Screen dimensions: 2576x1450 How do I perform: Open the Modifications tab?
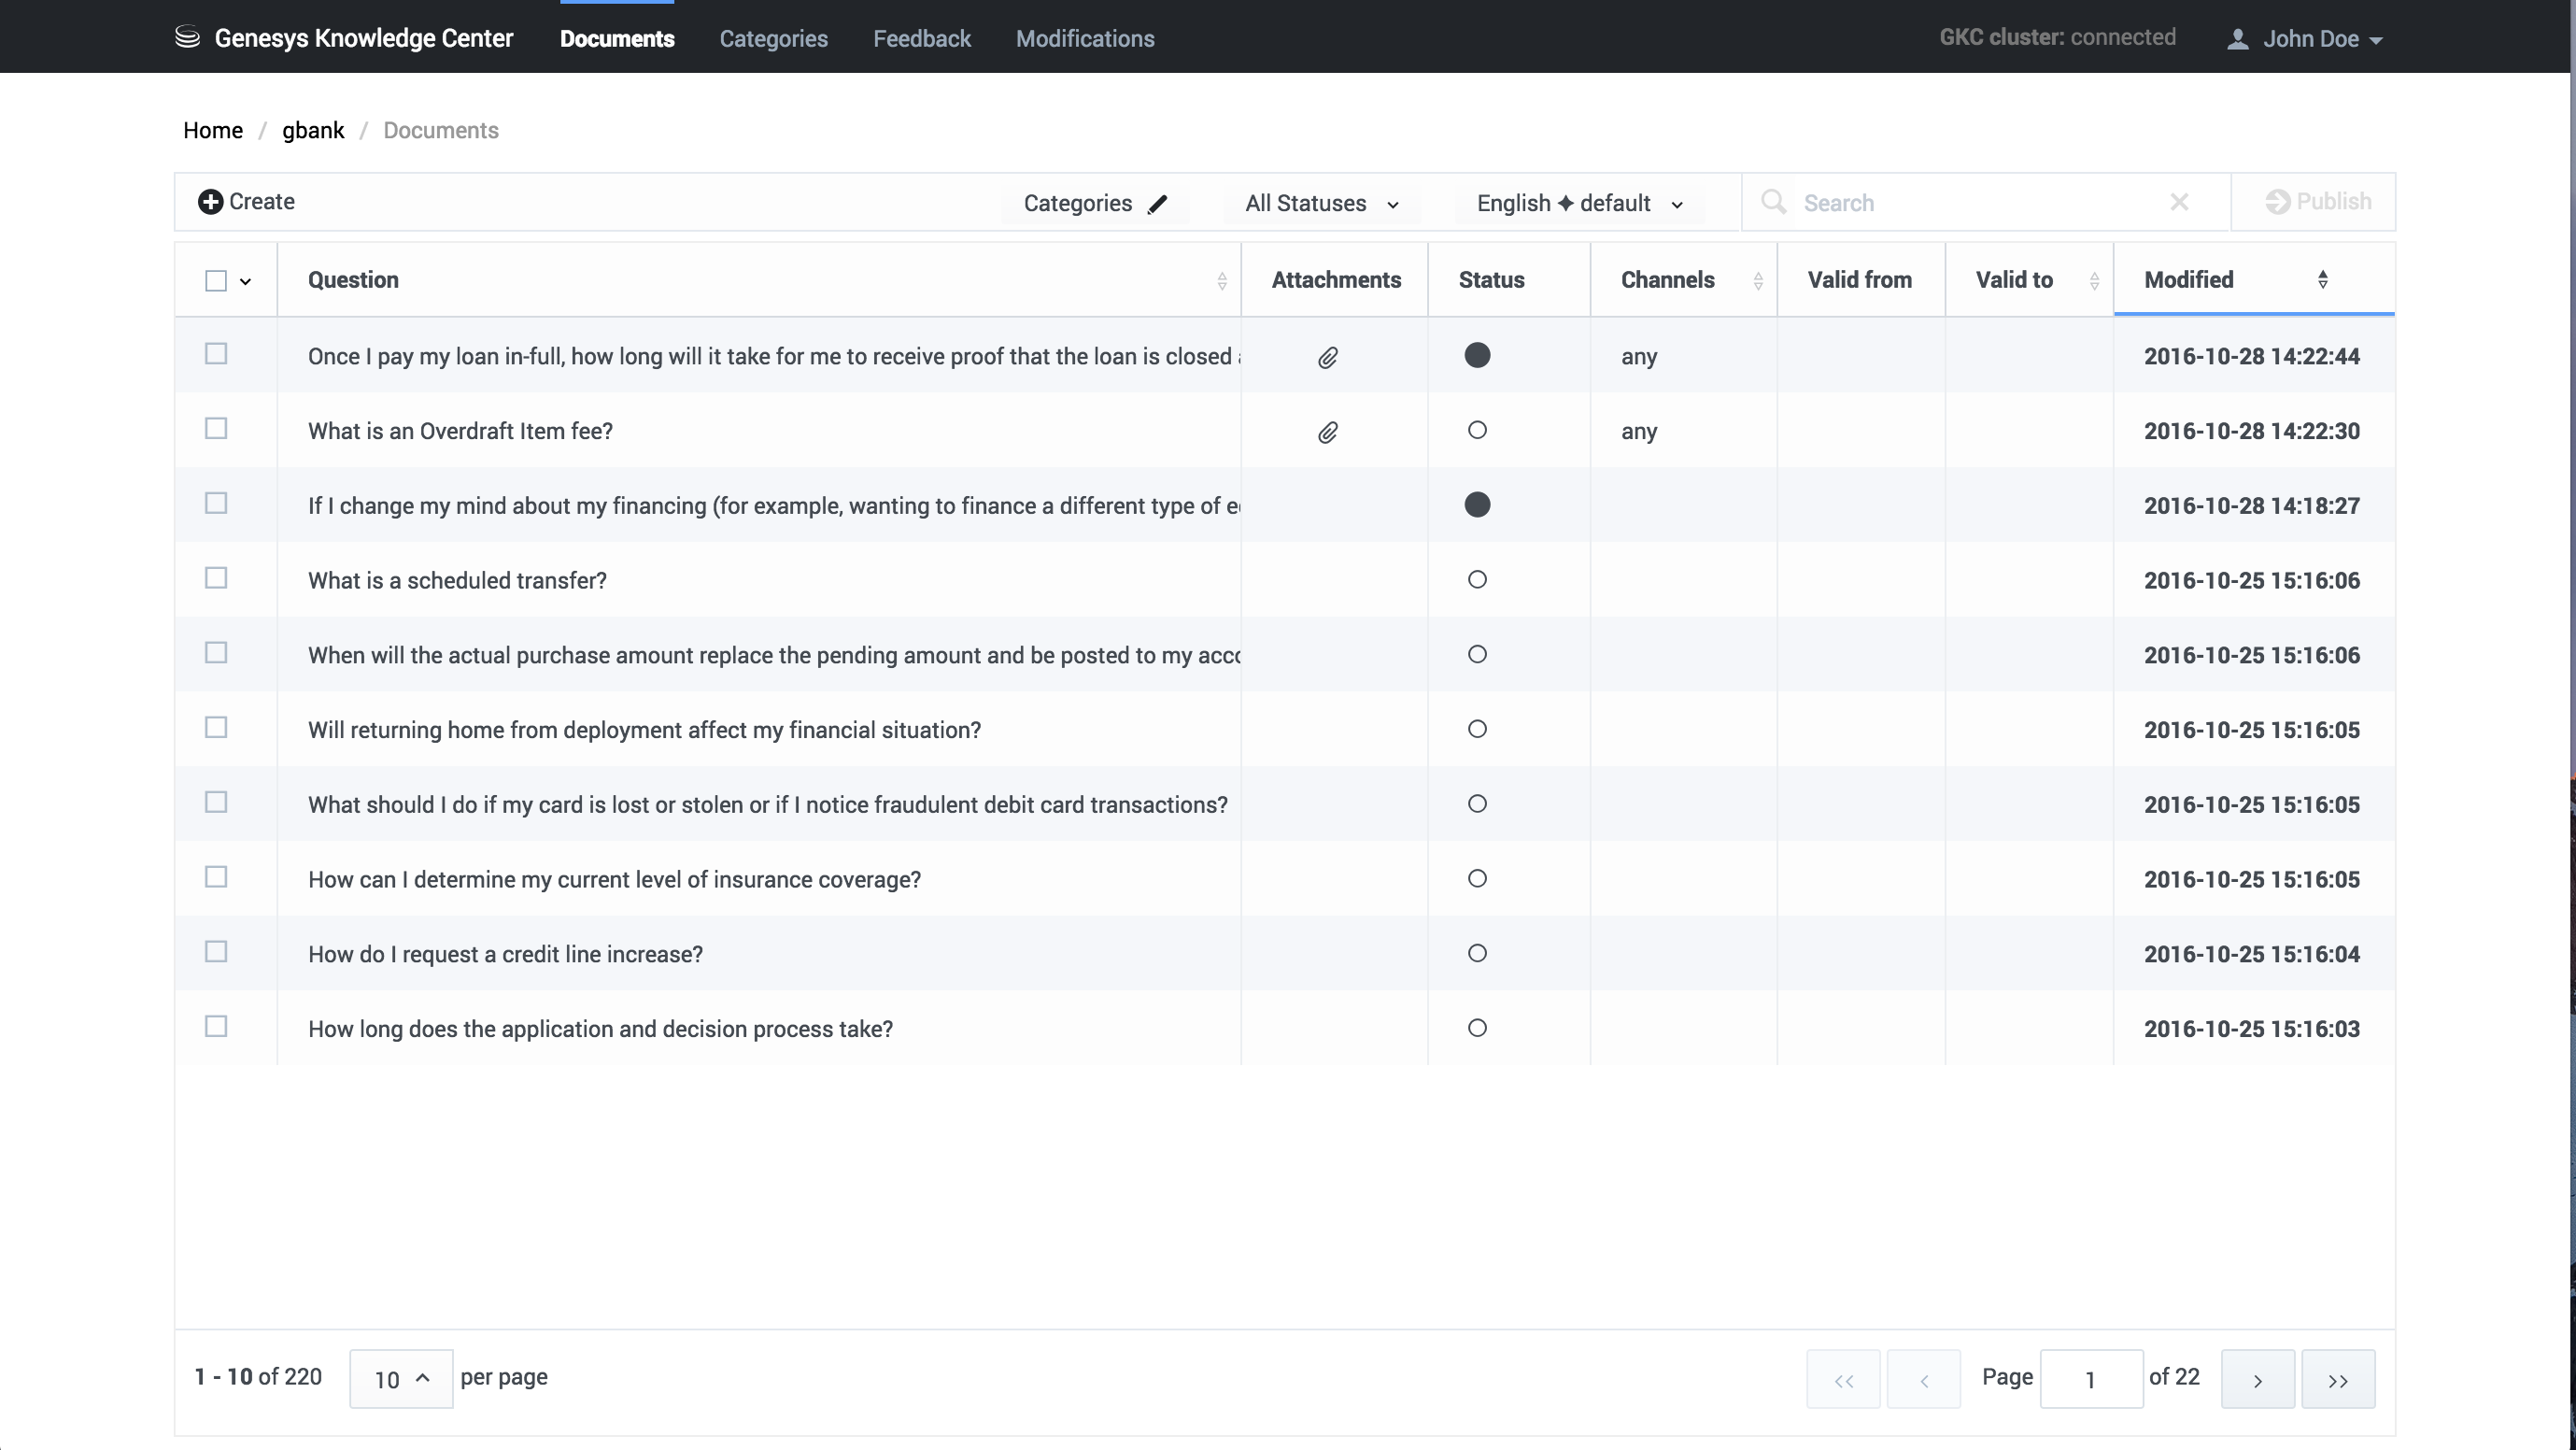coord(1085,39)
